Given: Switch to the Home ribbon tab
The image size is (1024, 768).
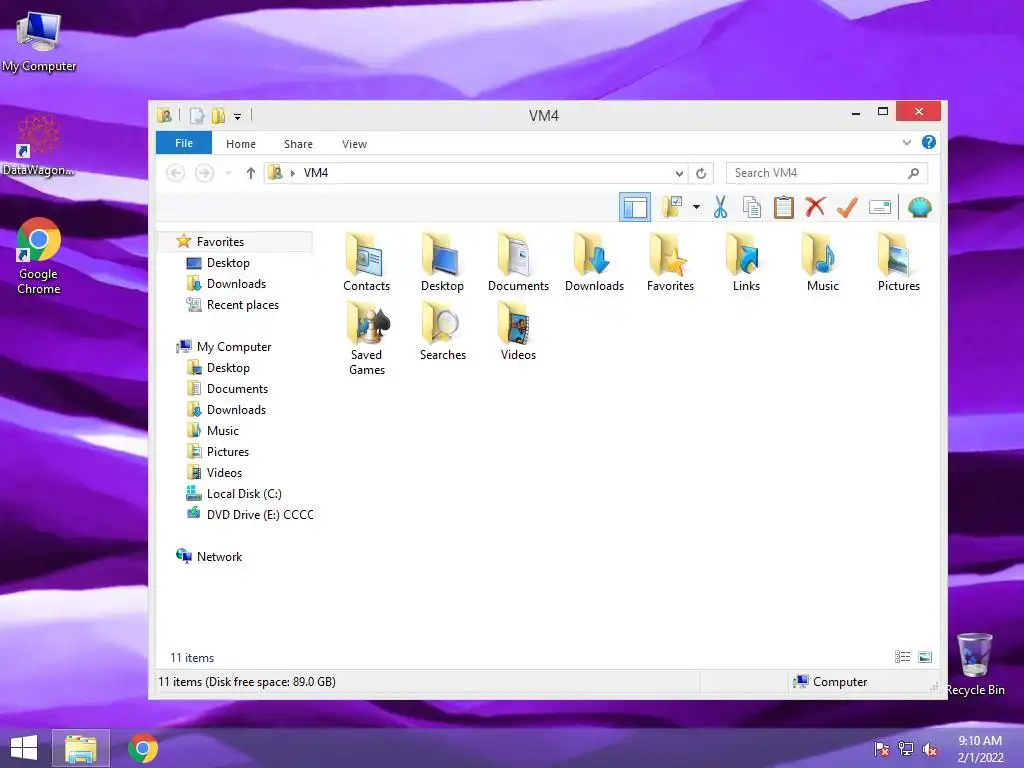Looking at the screenshot, I should 241,144.
